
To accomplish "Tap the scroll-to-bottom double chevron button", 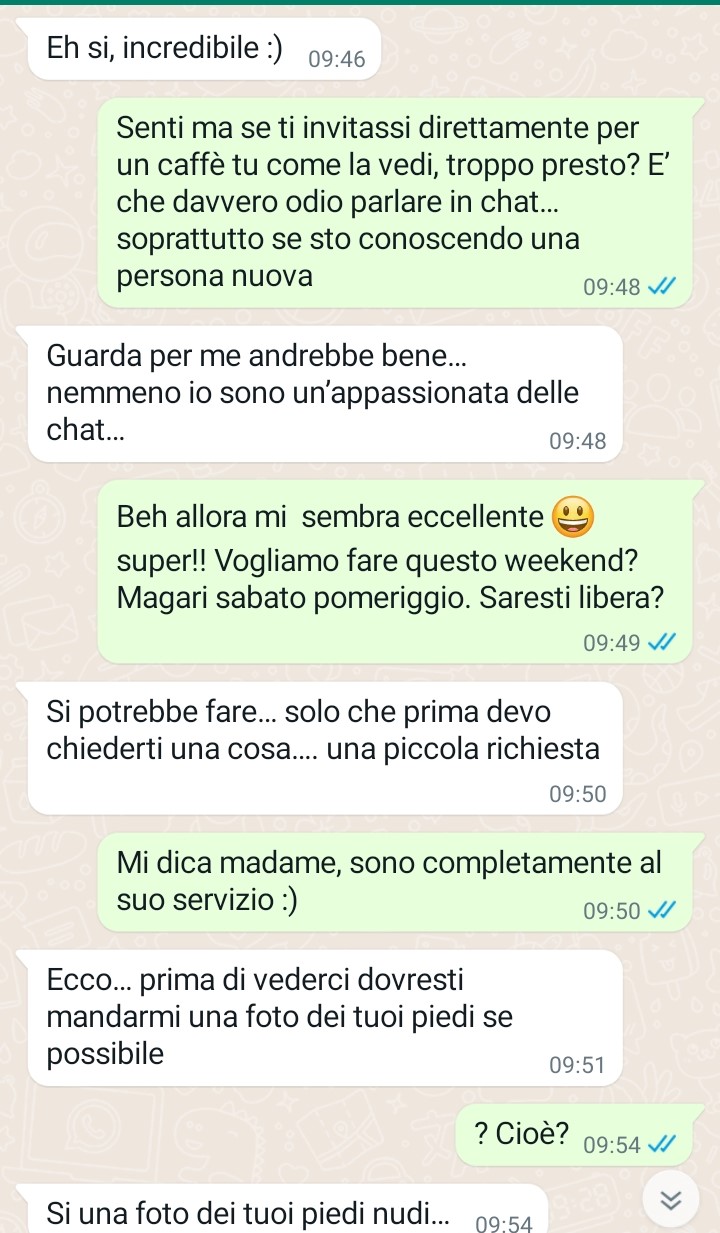I will (x=673, y=1199).
